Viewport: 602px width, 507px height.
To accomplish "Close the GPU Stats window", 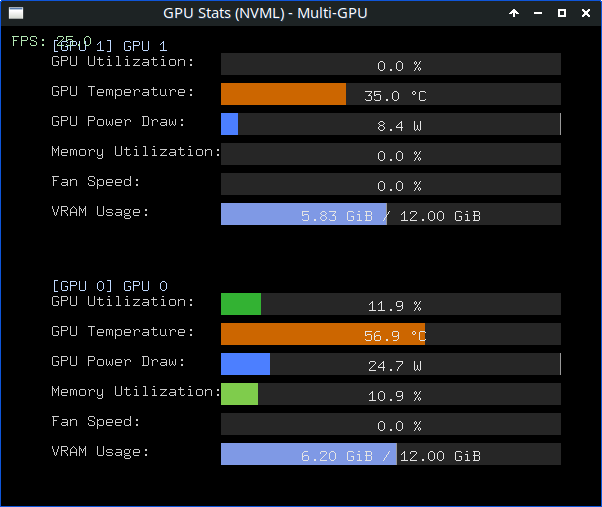I will coord(586,13).
